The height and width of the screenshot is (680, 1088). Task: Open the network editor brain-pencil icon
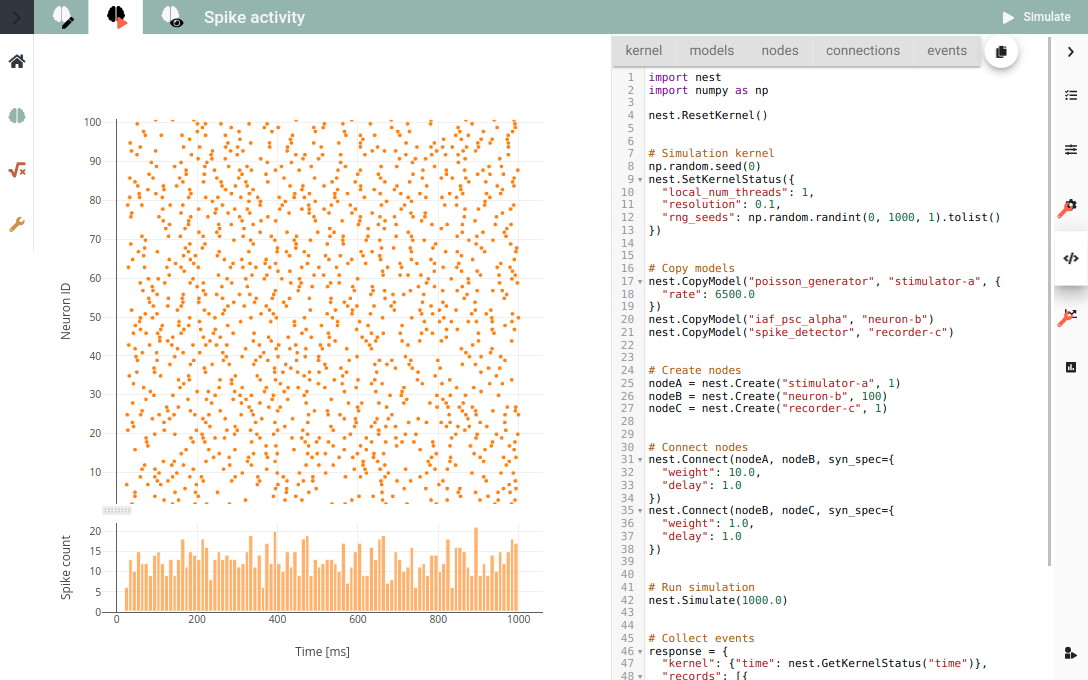[62, 17]
